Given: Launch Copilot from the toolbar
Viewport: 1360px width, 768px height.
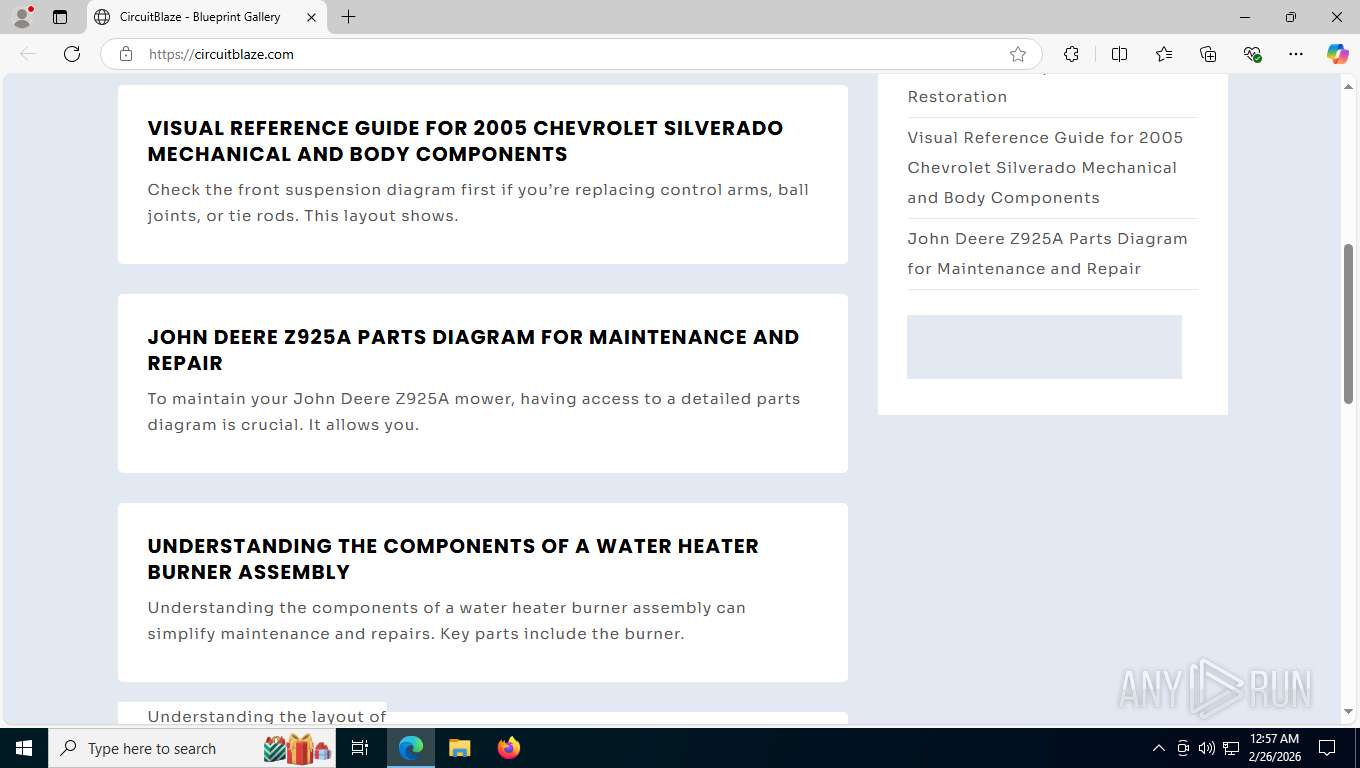Looking at the screenshot, I should 1337,54.
